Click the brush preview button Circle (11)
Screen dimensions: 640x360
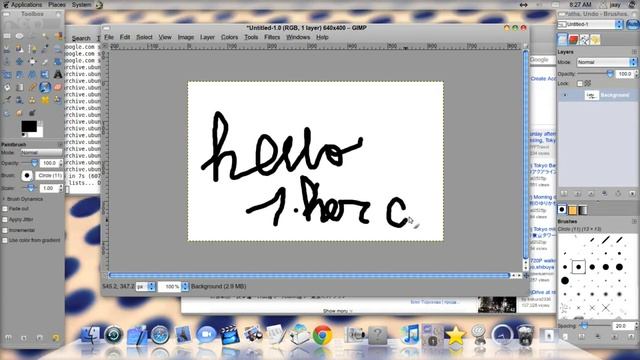[x=27, y=176]
